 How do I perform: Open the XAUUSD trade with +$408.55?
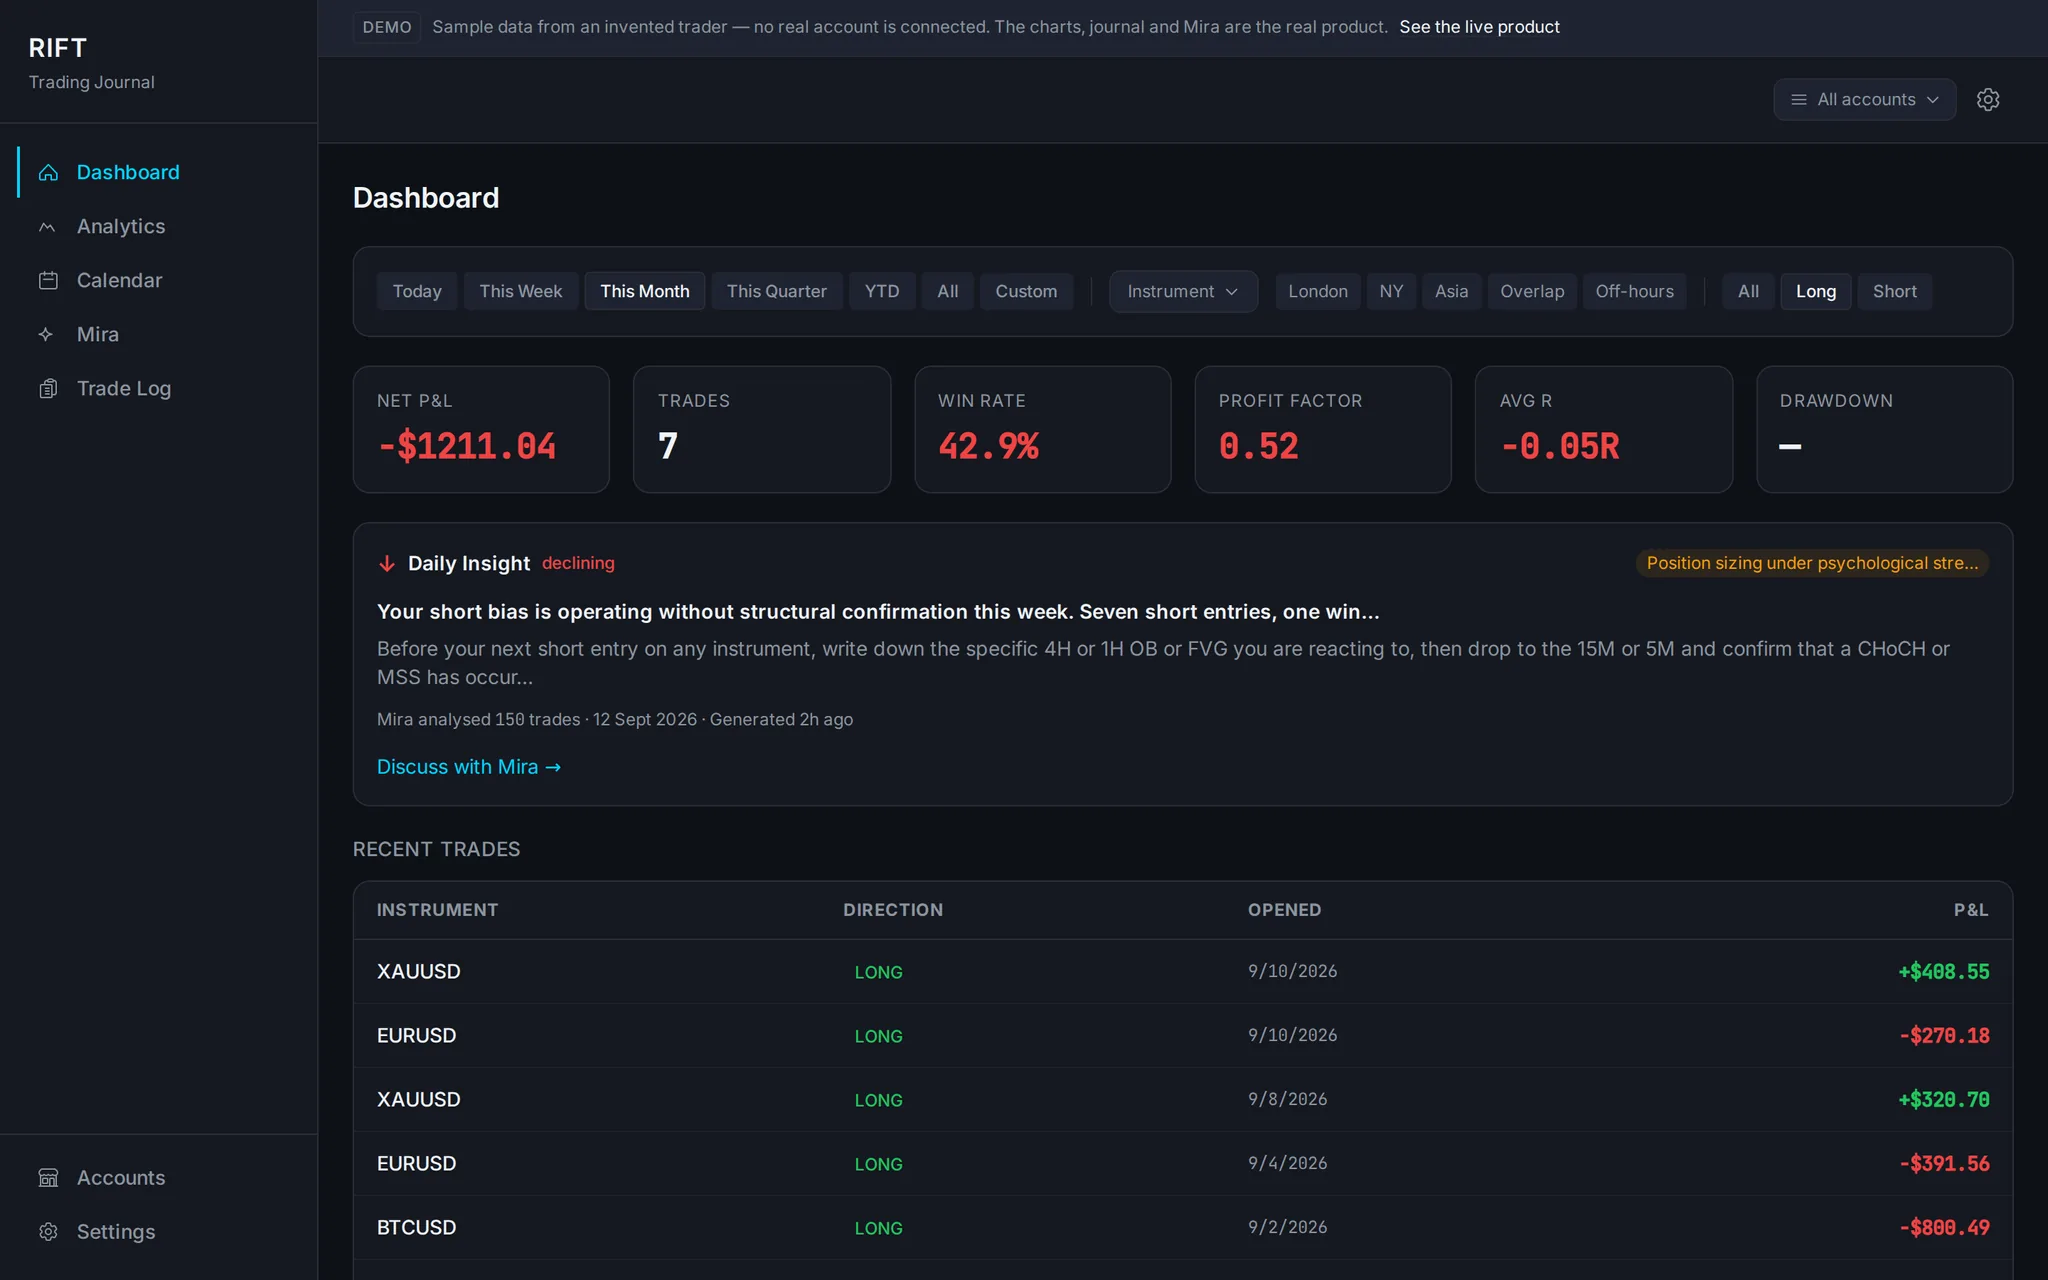click(x=1183, y=972)
